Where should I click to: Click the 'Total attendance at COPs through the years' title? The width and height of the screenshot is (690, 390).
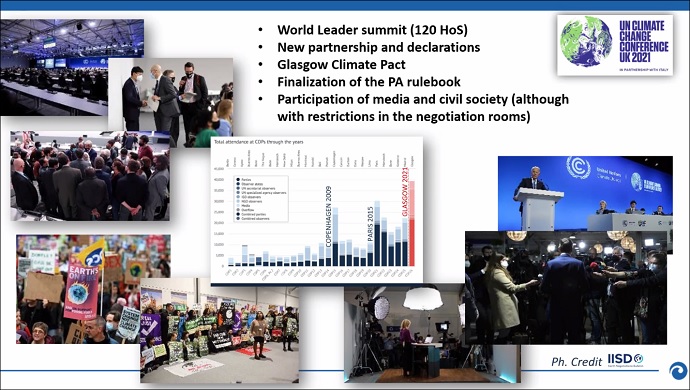click(x=259, y=142)
